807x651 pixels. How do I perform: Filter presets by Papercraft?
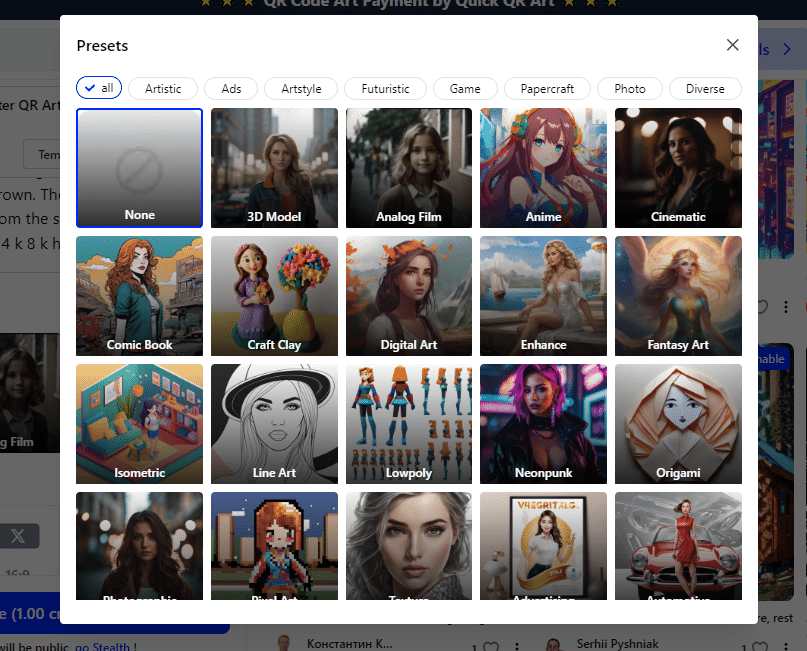pyautogui.click(x=547, y=89)
